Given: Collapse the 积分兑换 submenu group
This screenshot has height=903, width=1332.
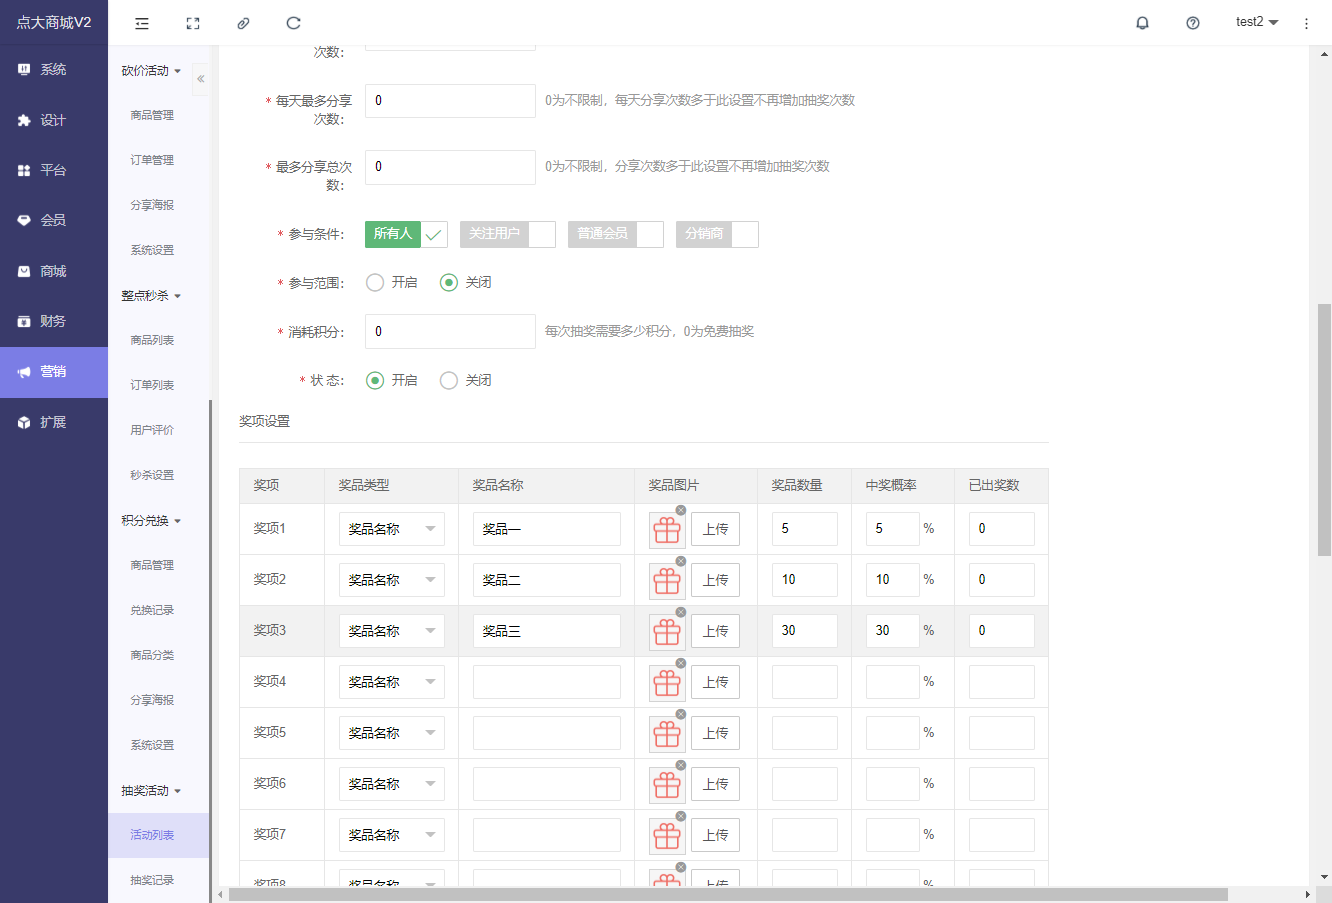Looking at the screenshot, I should (152, 521).
